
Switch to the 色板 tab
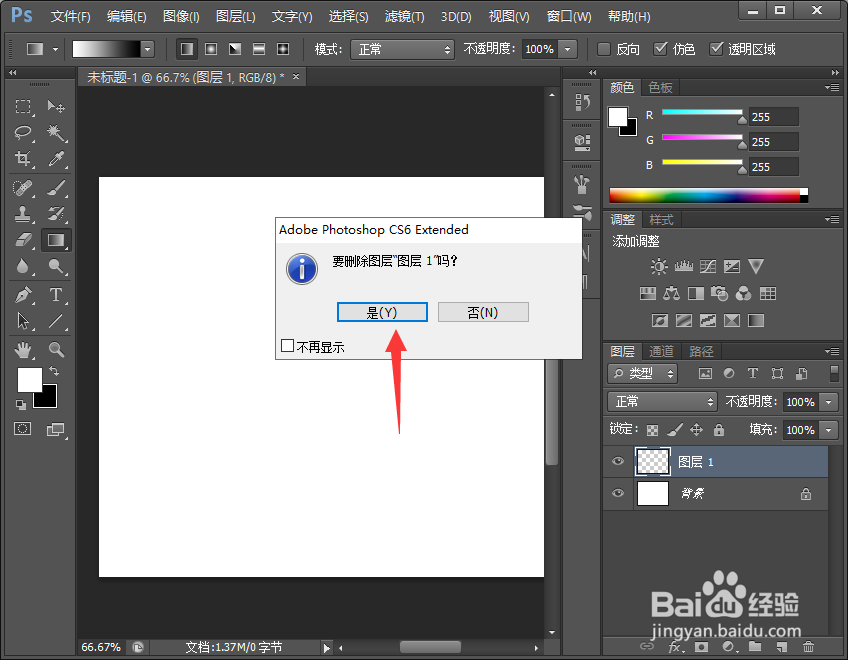click(x=660, y=88)
